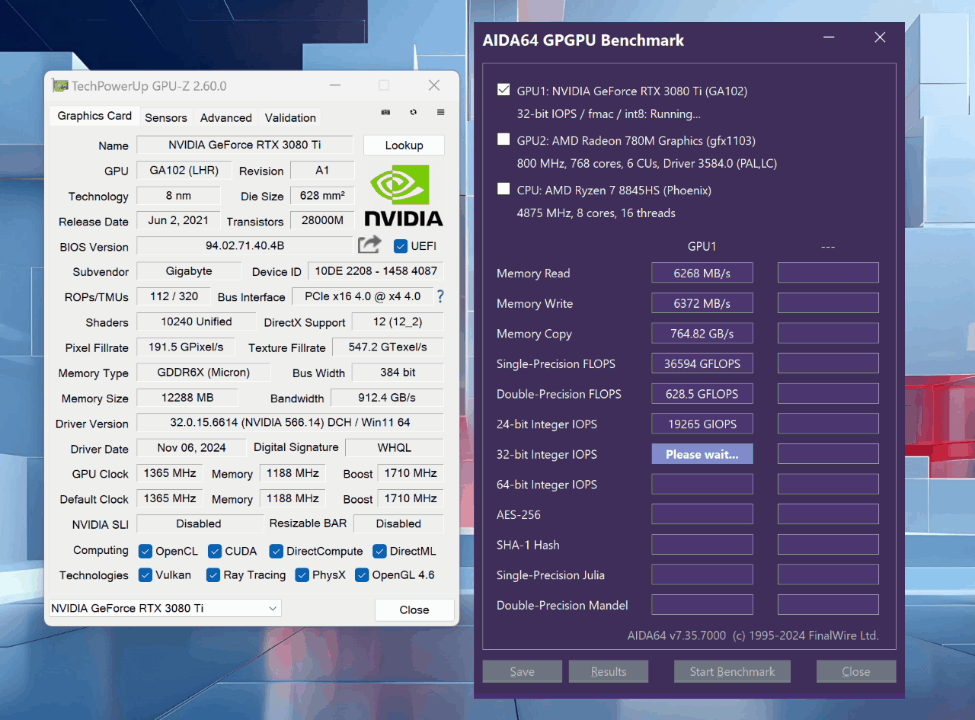The width and height of the screenshot is (975, 720).
Task: Click the 'Please wait...' 32-bit IOPS cell
Action: pyautogui.click(x=702, y=454)
